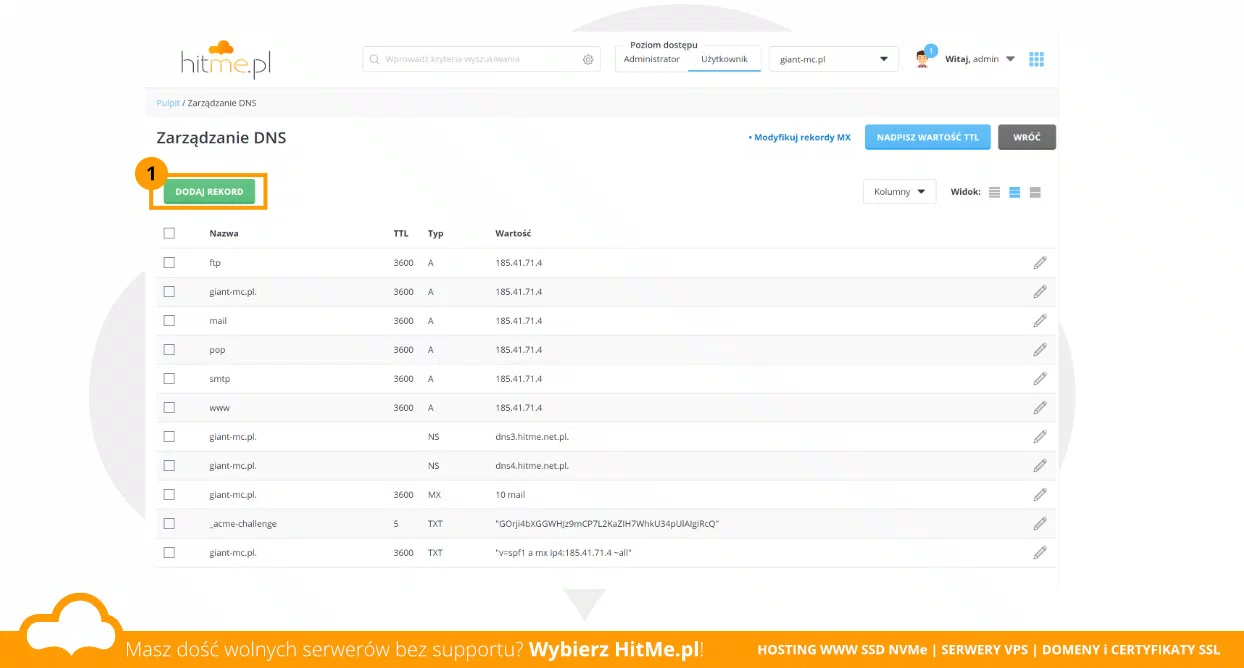The width and height of the screenshot is (1244, 668).
Task: Edit the pop record pencil icon
Action: pos(1040,350)
